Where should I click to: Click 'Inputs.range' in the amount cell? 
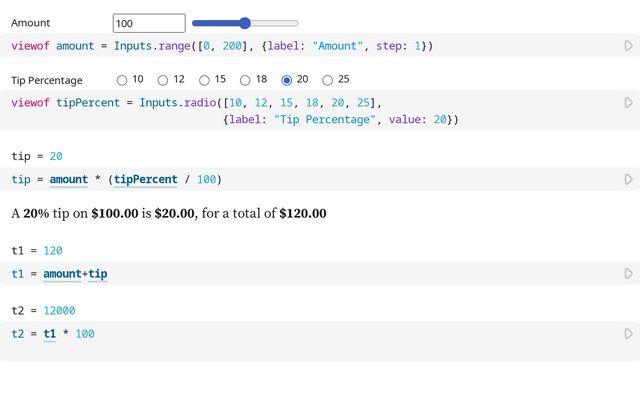[x=152, y=46]
